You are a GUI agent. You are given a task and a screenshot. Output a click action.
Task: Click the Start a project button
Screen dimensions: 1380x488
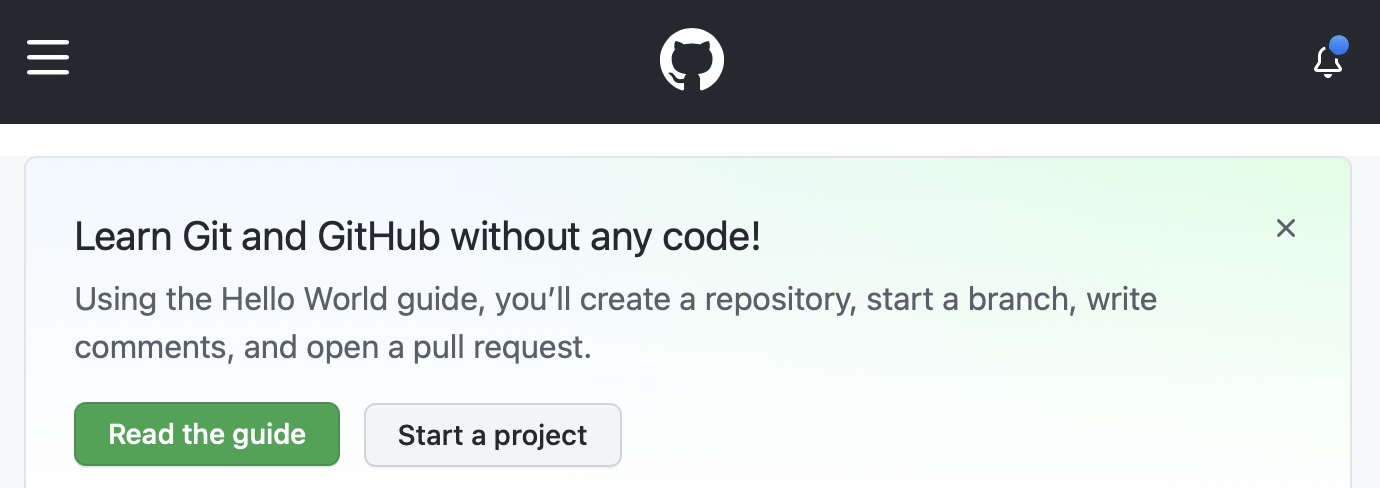click(x=492, y=435)
